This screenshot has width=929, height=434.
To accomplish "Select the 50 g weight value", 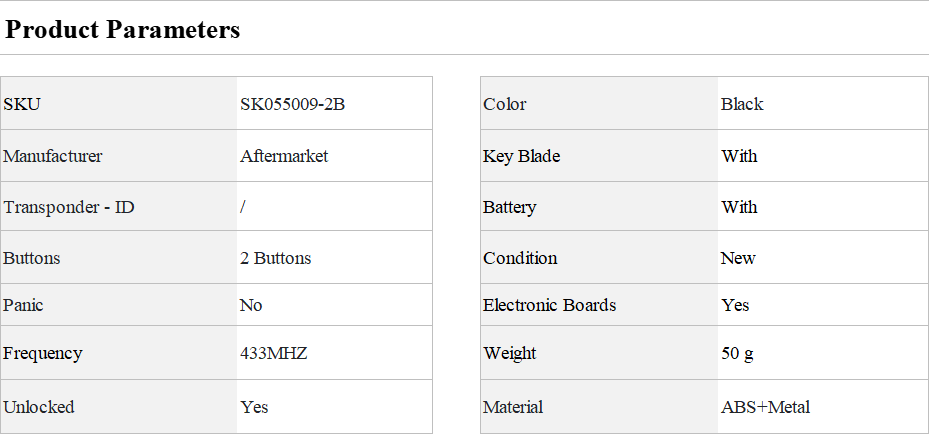I will point(738,353).
